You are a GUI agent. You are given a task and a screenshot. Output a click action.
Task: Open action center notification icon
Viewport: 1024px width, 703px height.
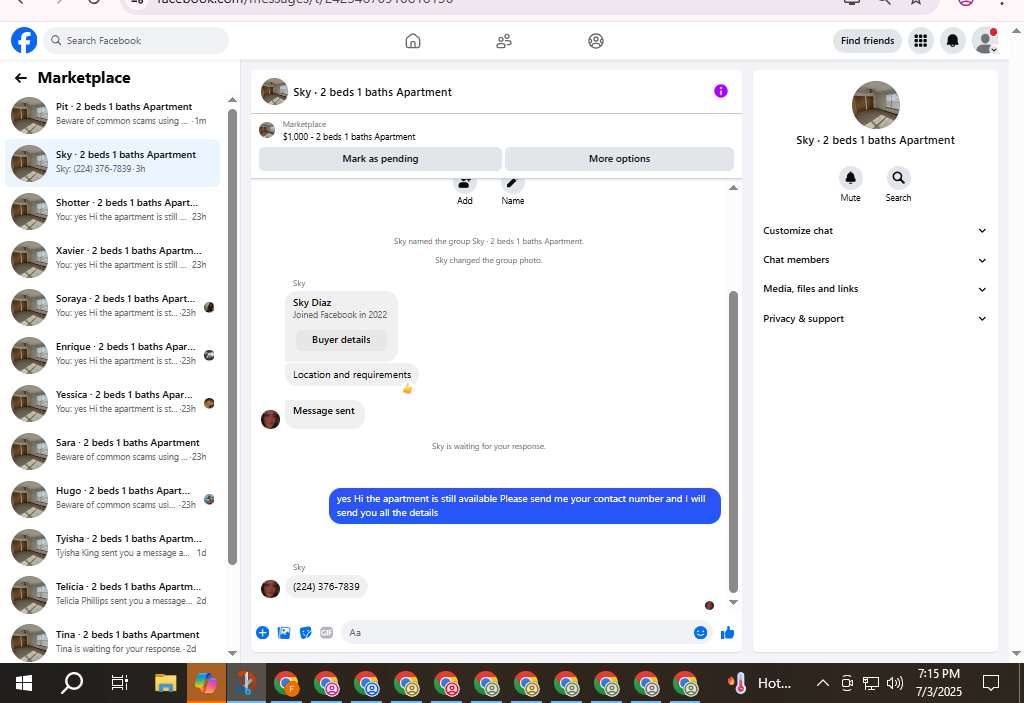(x=991, y=683)
